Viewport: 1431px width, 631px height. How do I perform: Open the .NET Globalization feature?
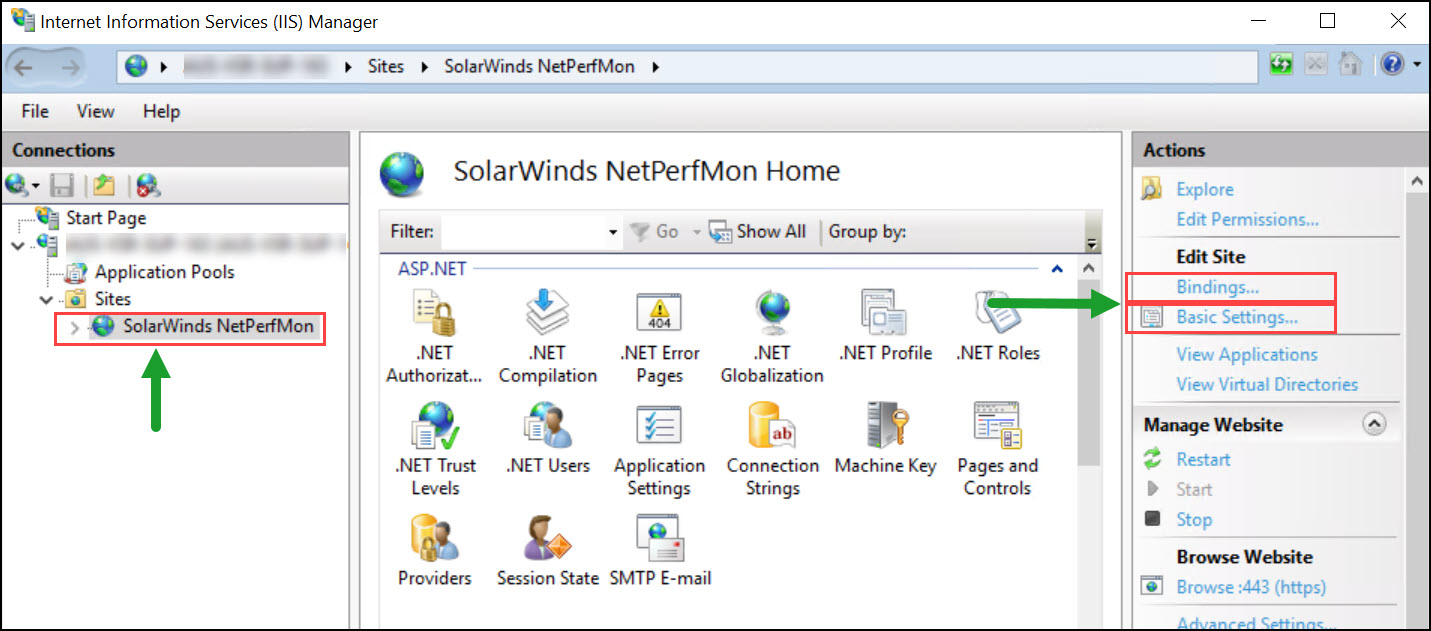click(x=772, y=314)
